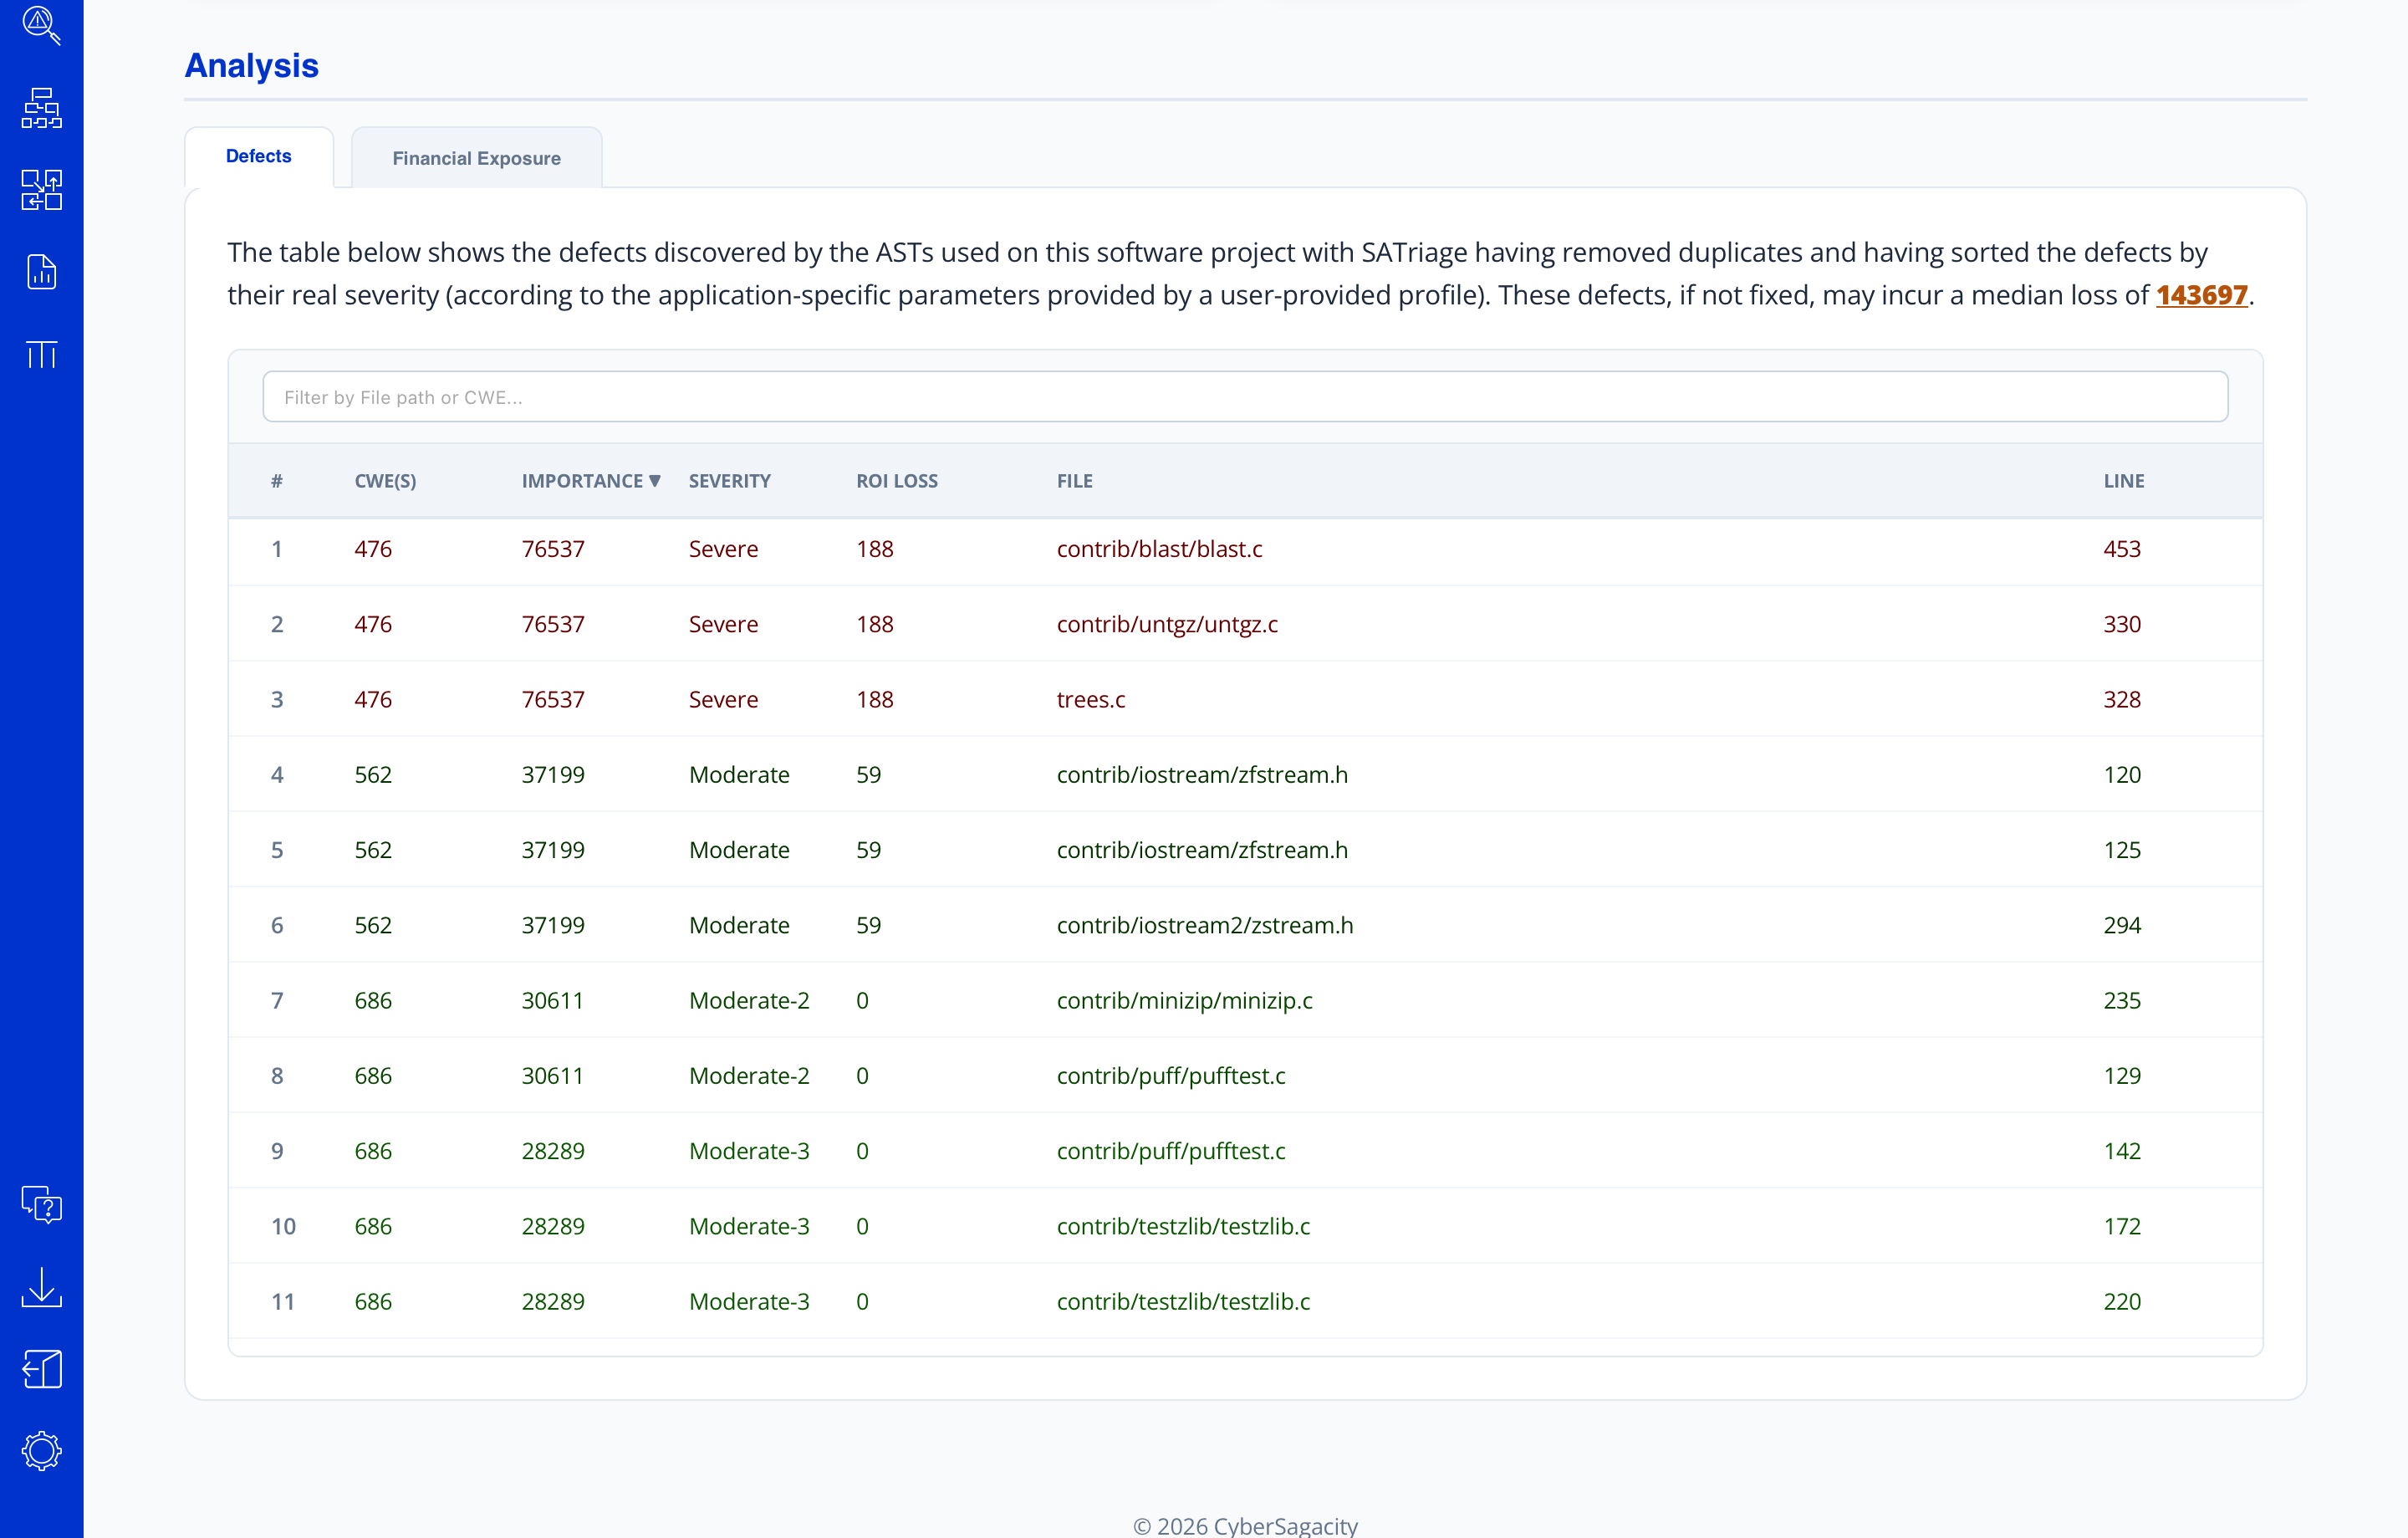The image size is (2408, 1538).
Task: Click contrib/puff/pufftest.c at line 142
Action: (x=1171, y=1151)
